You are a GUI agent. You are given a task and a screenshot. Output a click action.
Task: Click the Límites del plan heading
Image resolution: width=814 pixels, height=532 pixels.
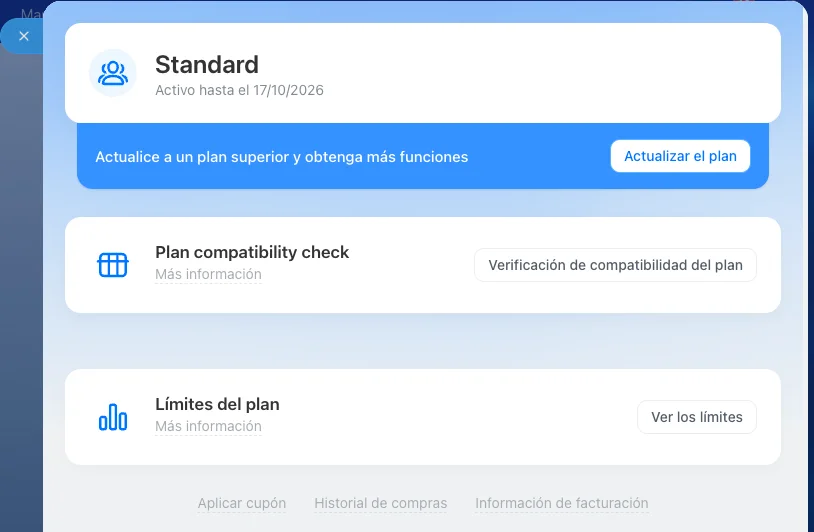217,404
